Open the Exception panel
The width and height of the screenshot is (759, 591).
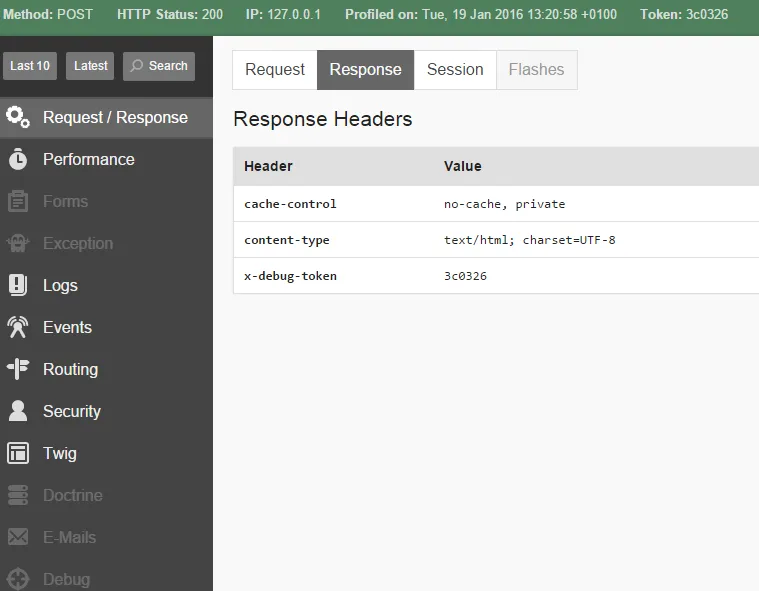click(x=106, y=243)
